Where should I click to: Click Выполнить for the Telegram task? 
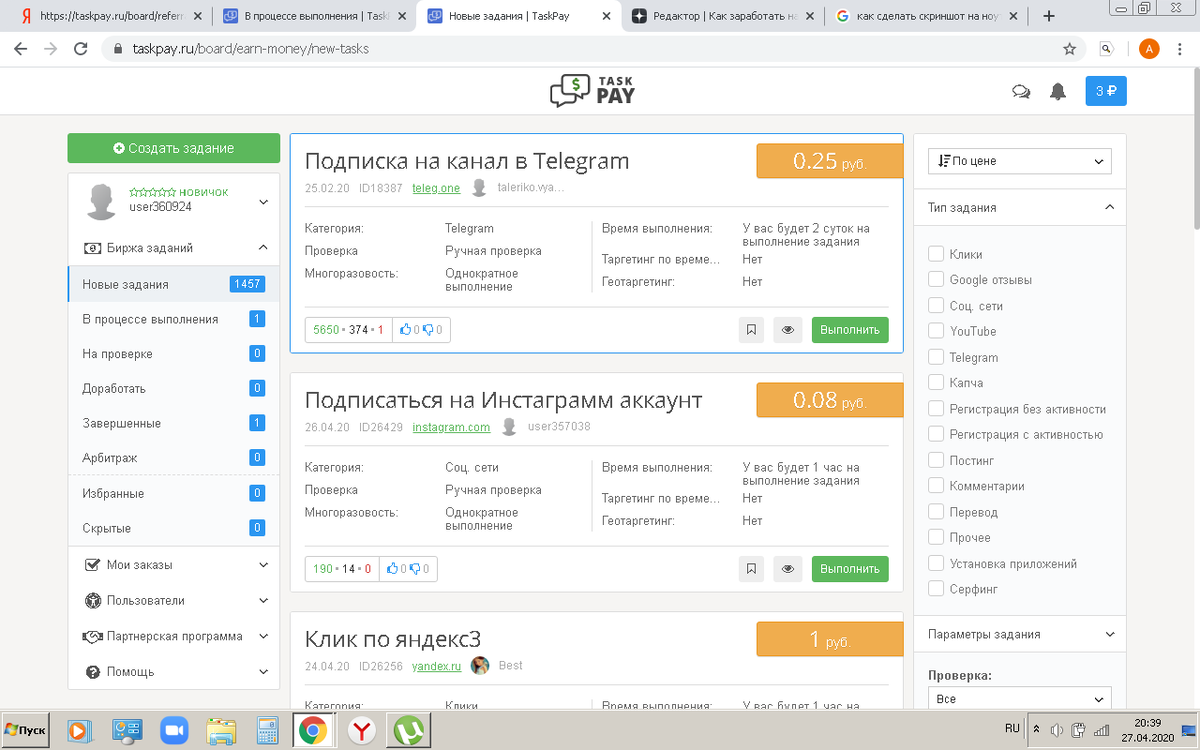(x=850, y=330)
